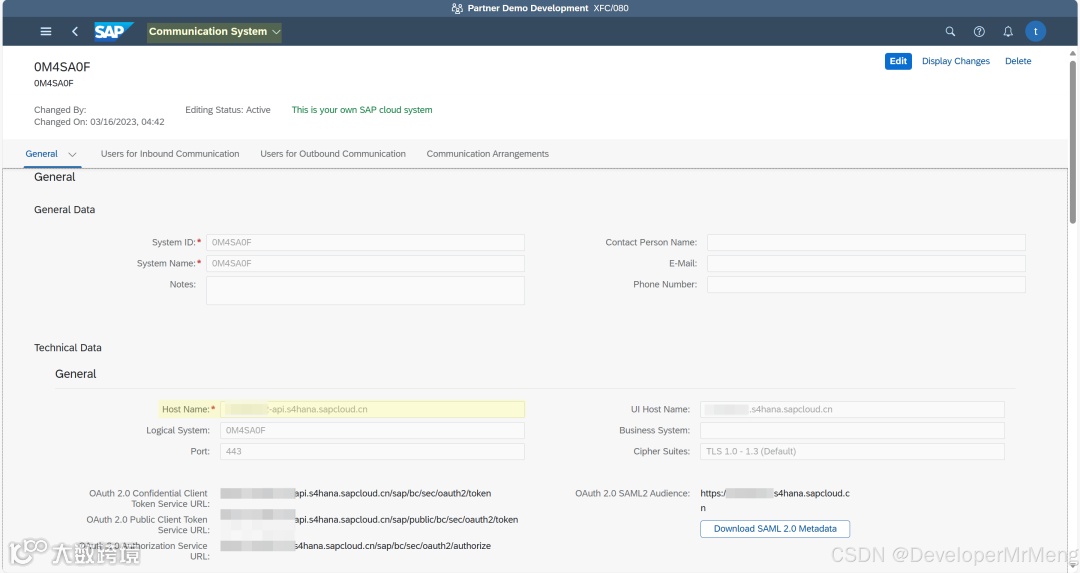Click 'Changed On: 03/16/2023, 04:42' text
The height and width of the screenshot is (573, 1080).
99,123
